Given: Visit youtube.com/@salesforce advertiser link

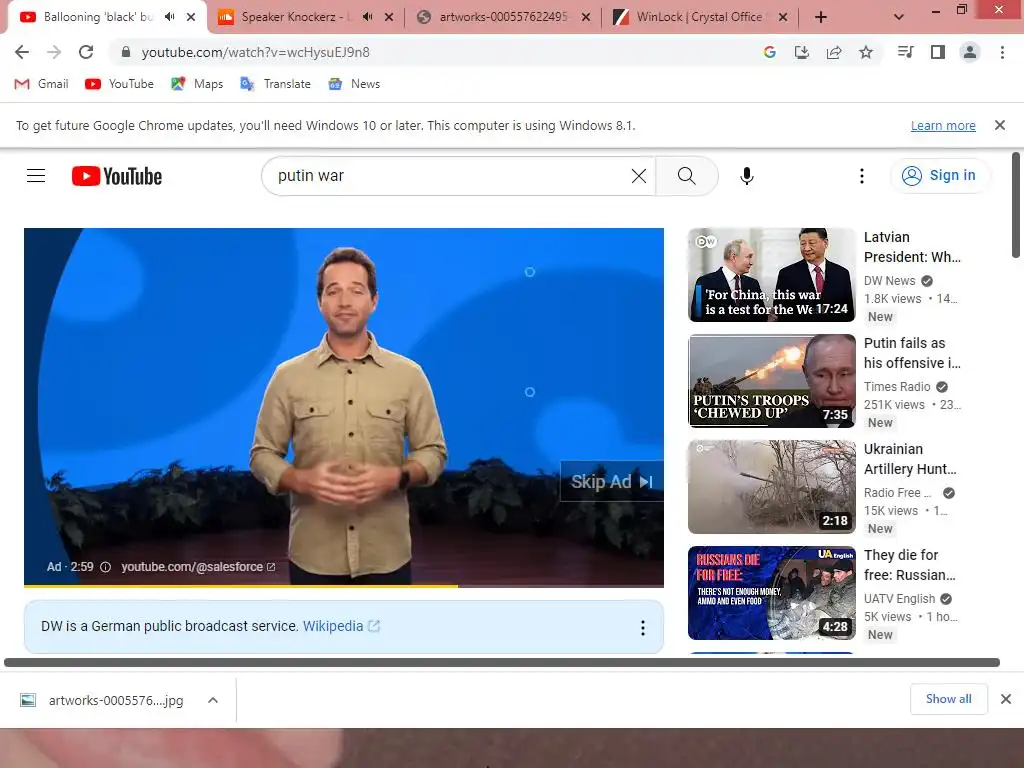Looking at the screenshot, I should pyautogui.click(x=198, y=567).
